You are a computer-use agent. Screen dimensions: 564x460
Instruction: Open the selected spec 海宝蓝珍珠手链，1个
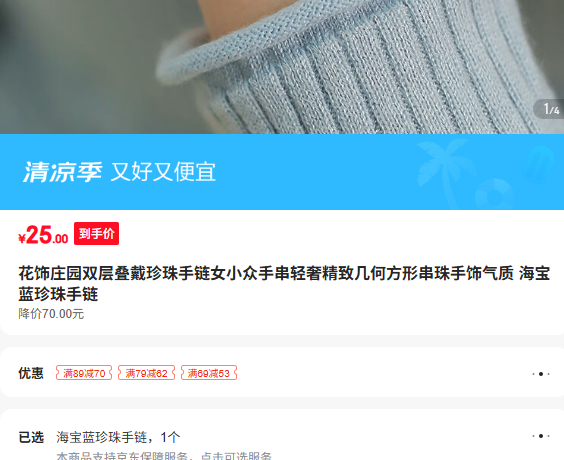point(118,437)
